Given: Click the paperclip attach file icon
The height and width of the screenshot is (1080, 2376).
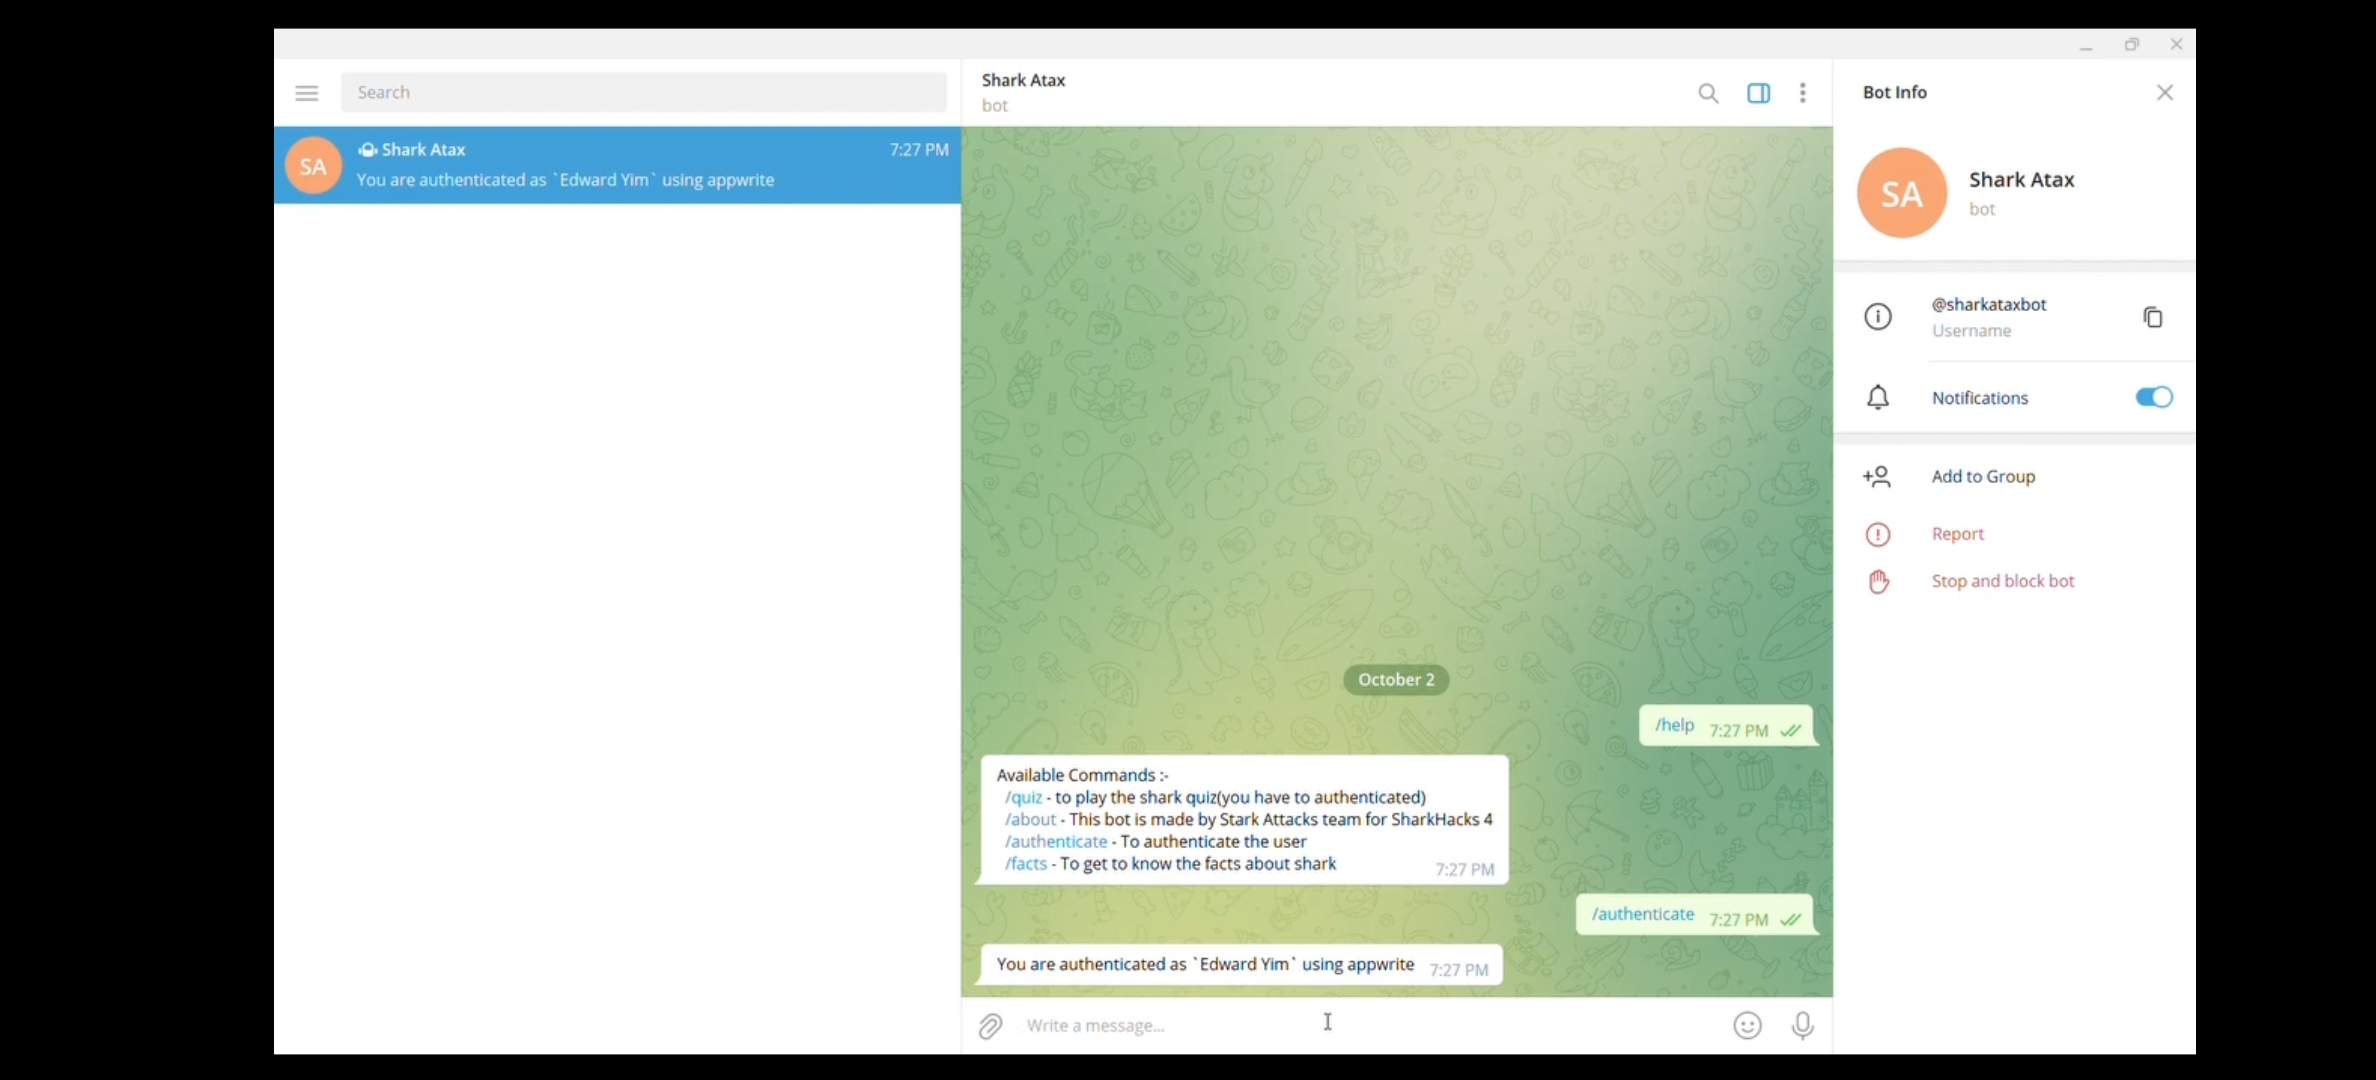Looking at the screenshot, I should [x=990, y=1026].
